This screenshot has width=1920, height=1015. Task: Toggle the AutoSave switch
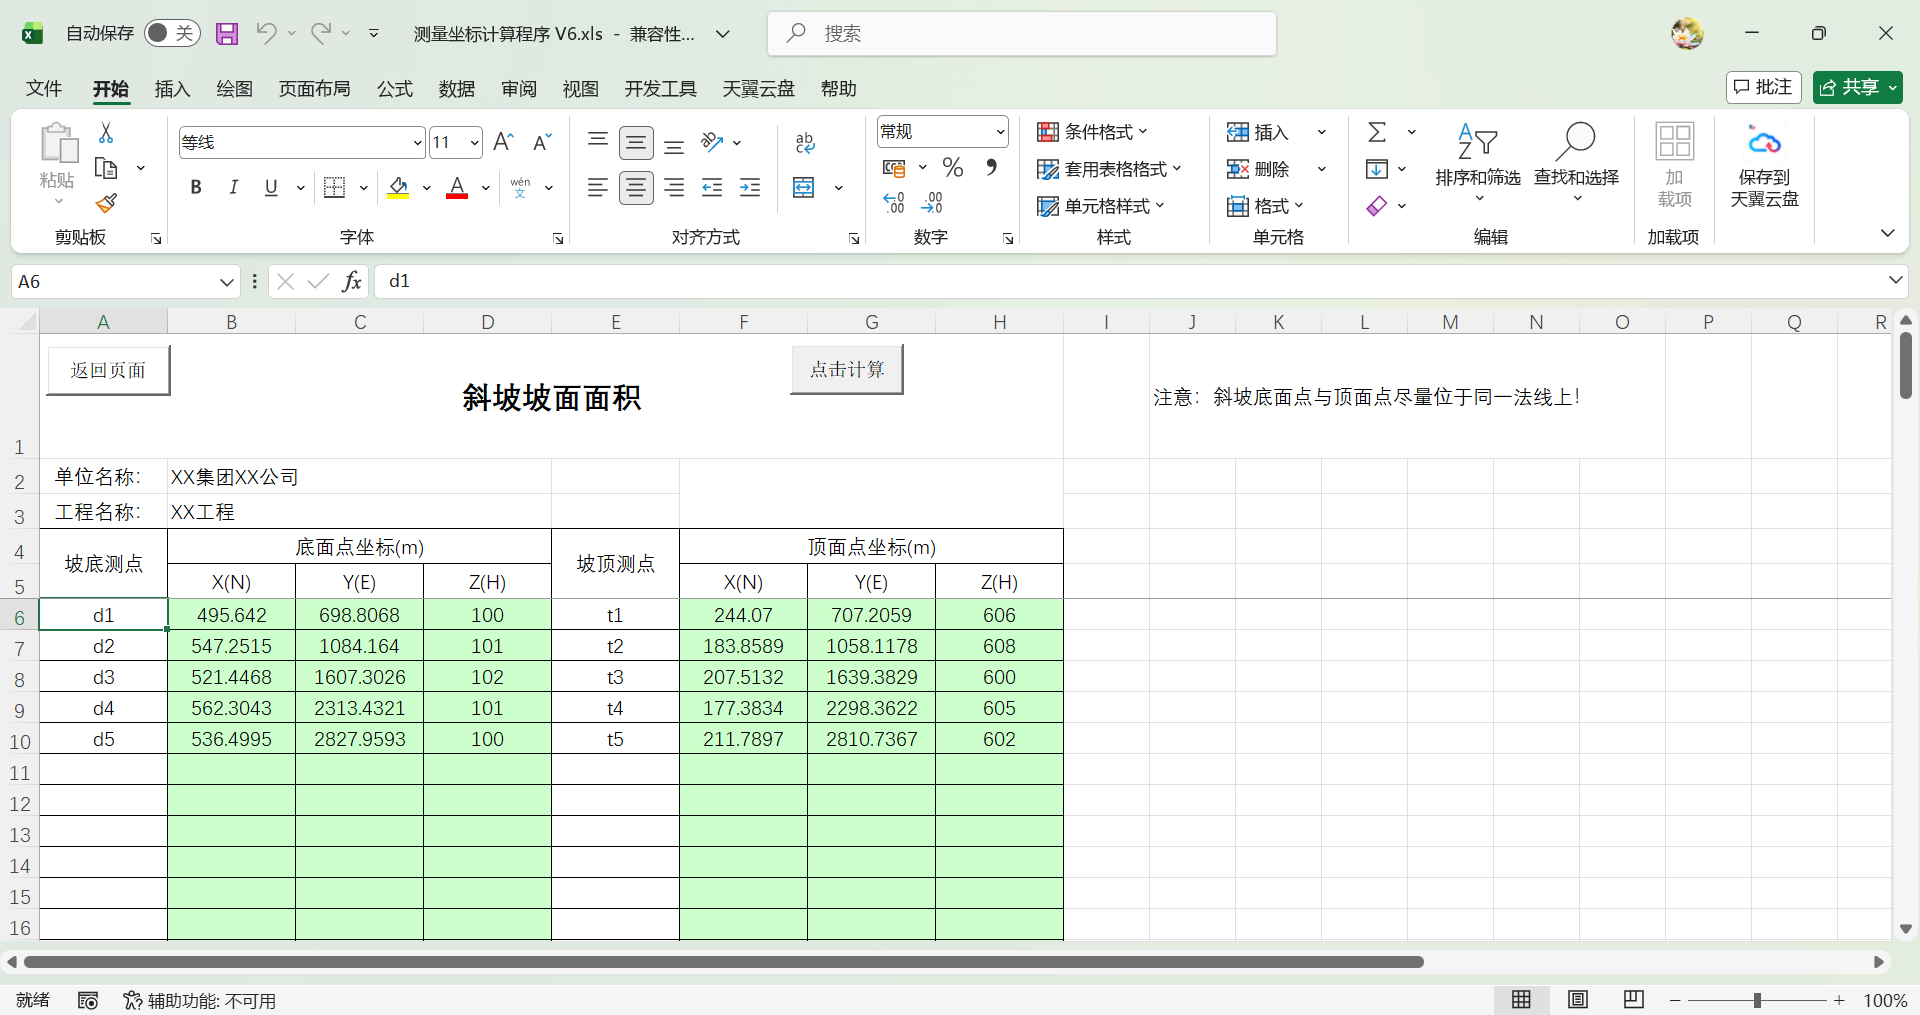(x=172, y=34)
